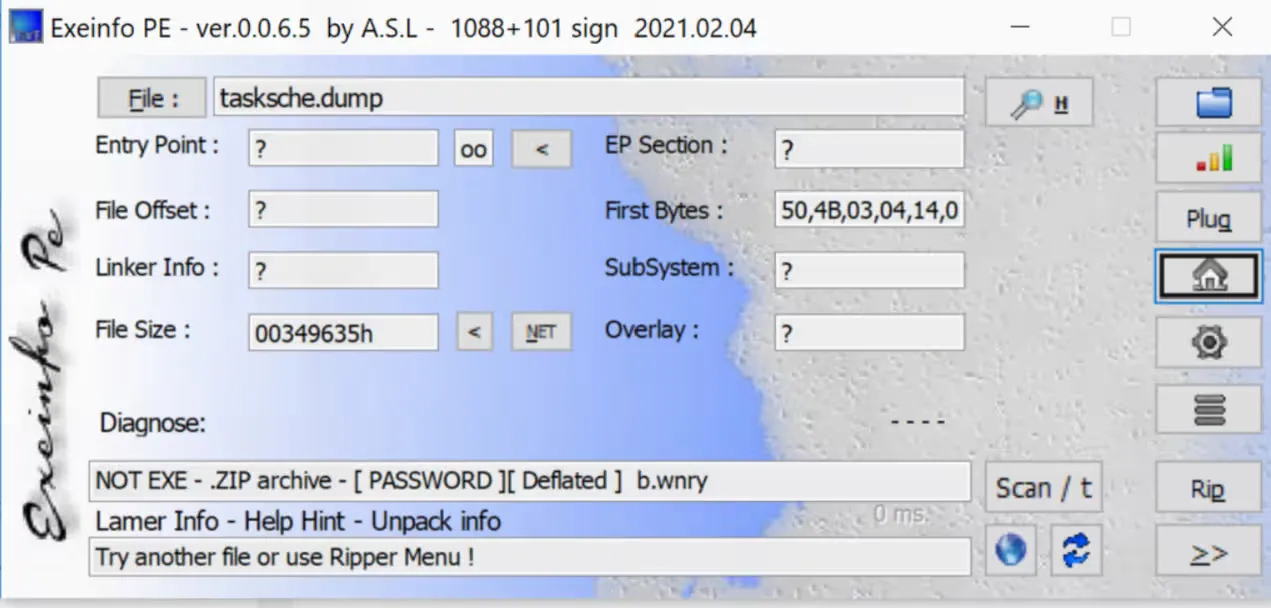Click the NET button

coord(541,333)
